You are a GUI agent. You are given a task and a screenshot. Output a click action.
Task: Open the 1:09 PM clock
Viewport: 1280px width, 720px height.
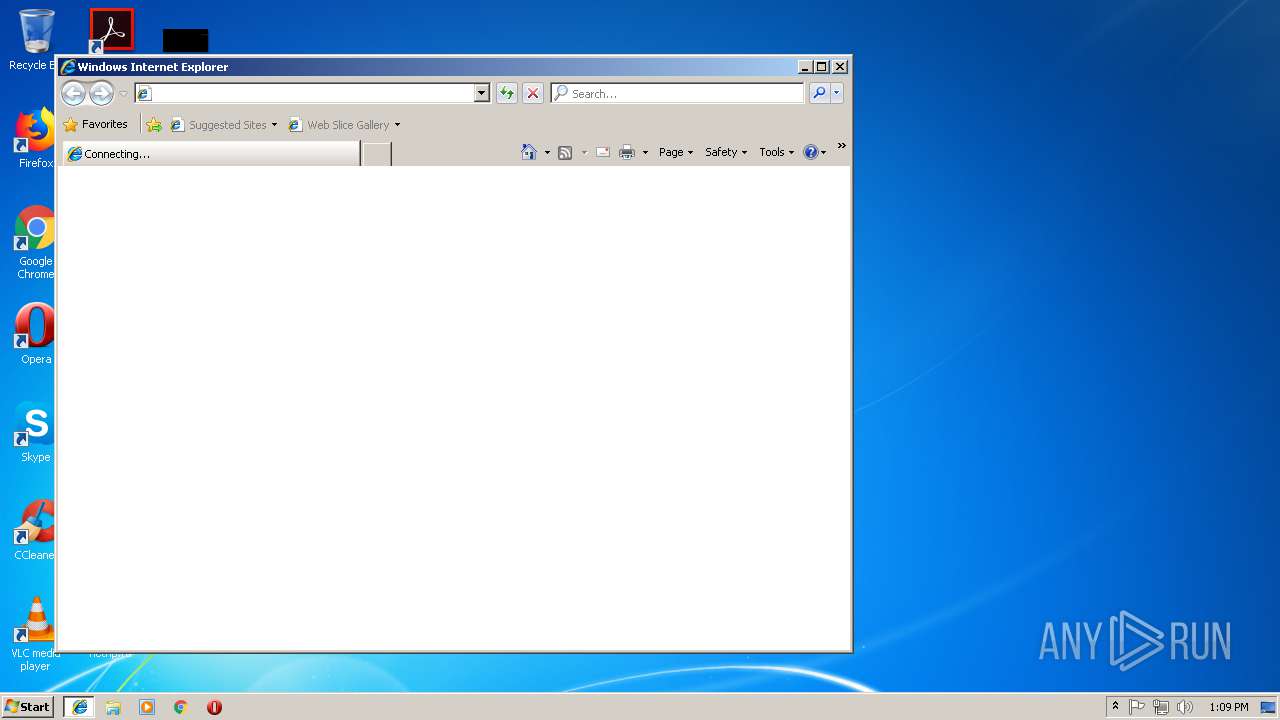(1228, 707)
